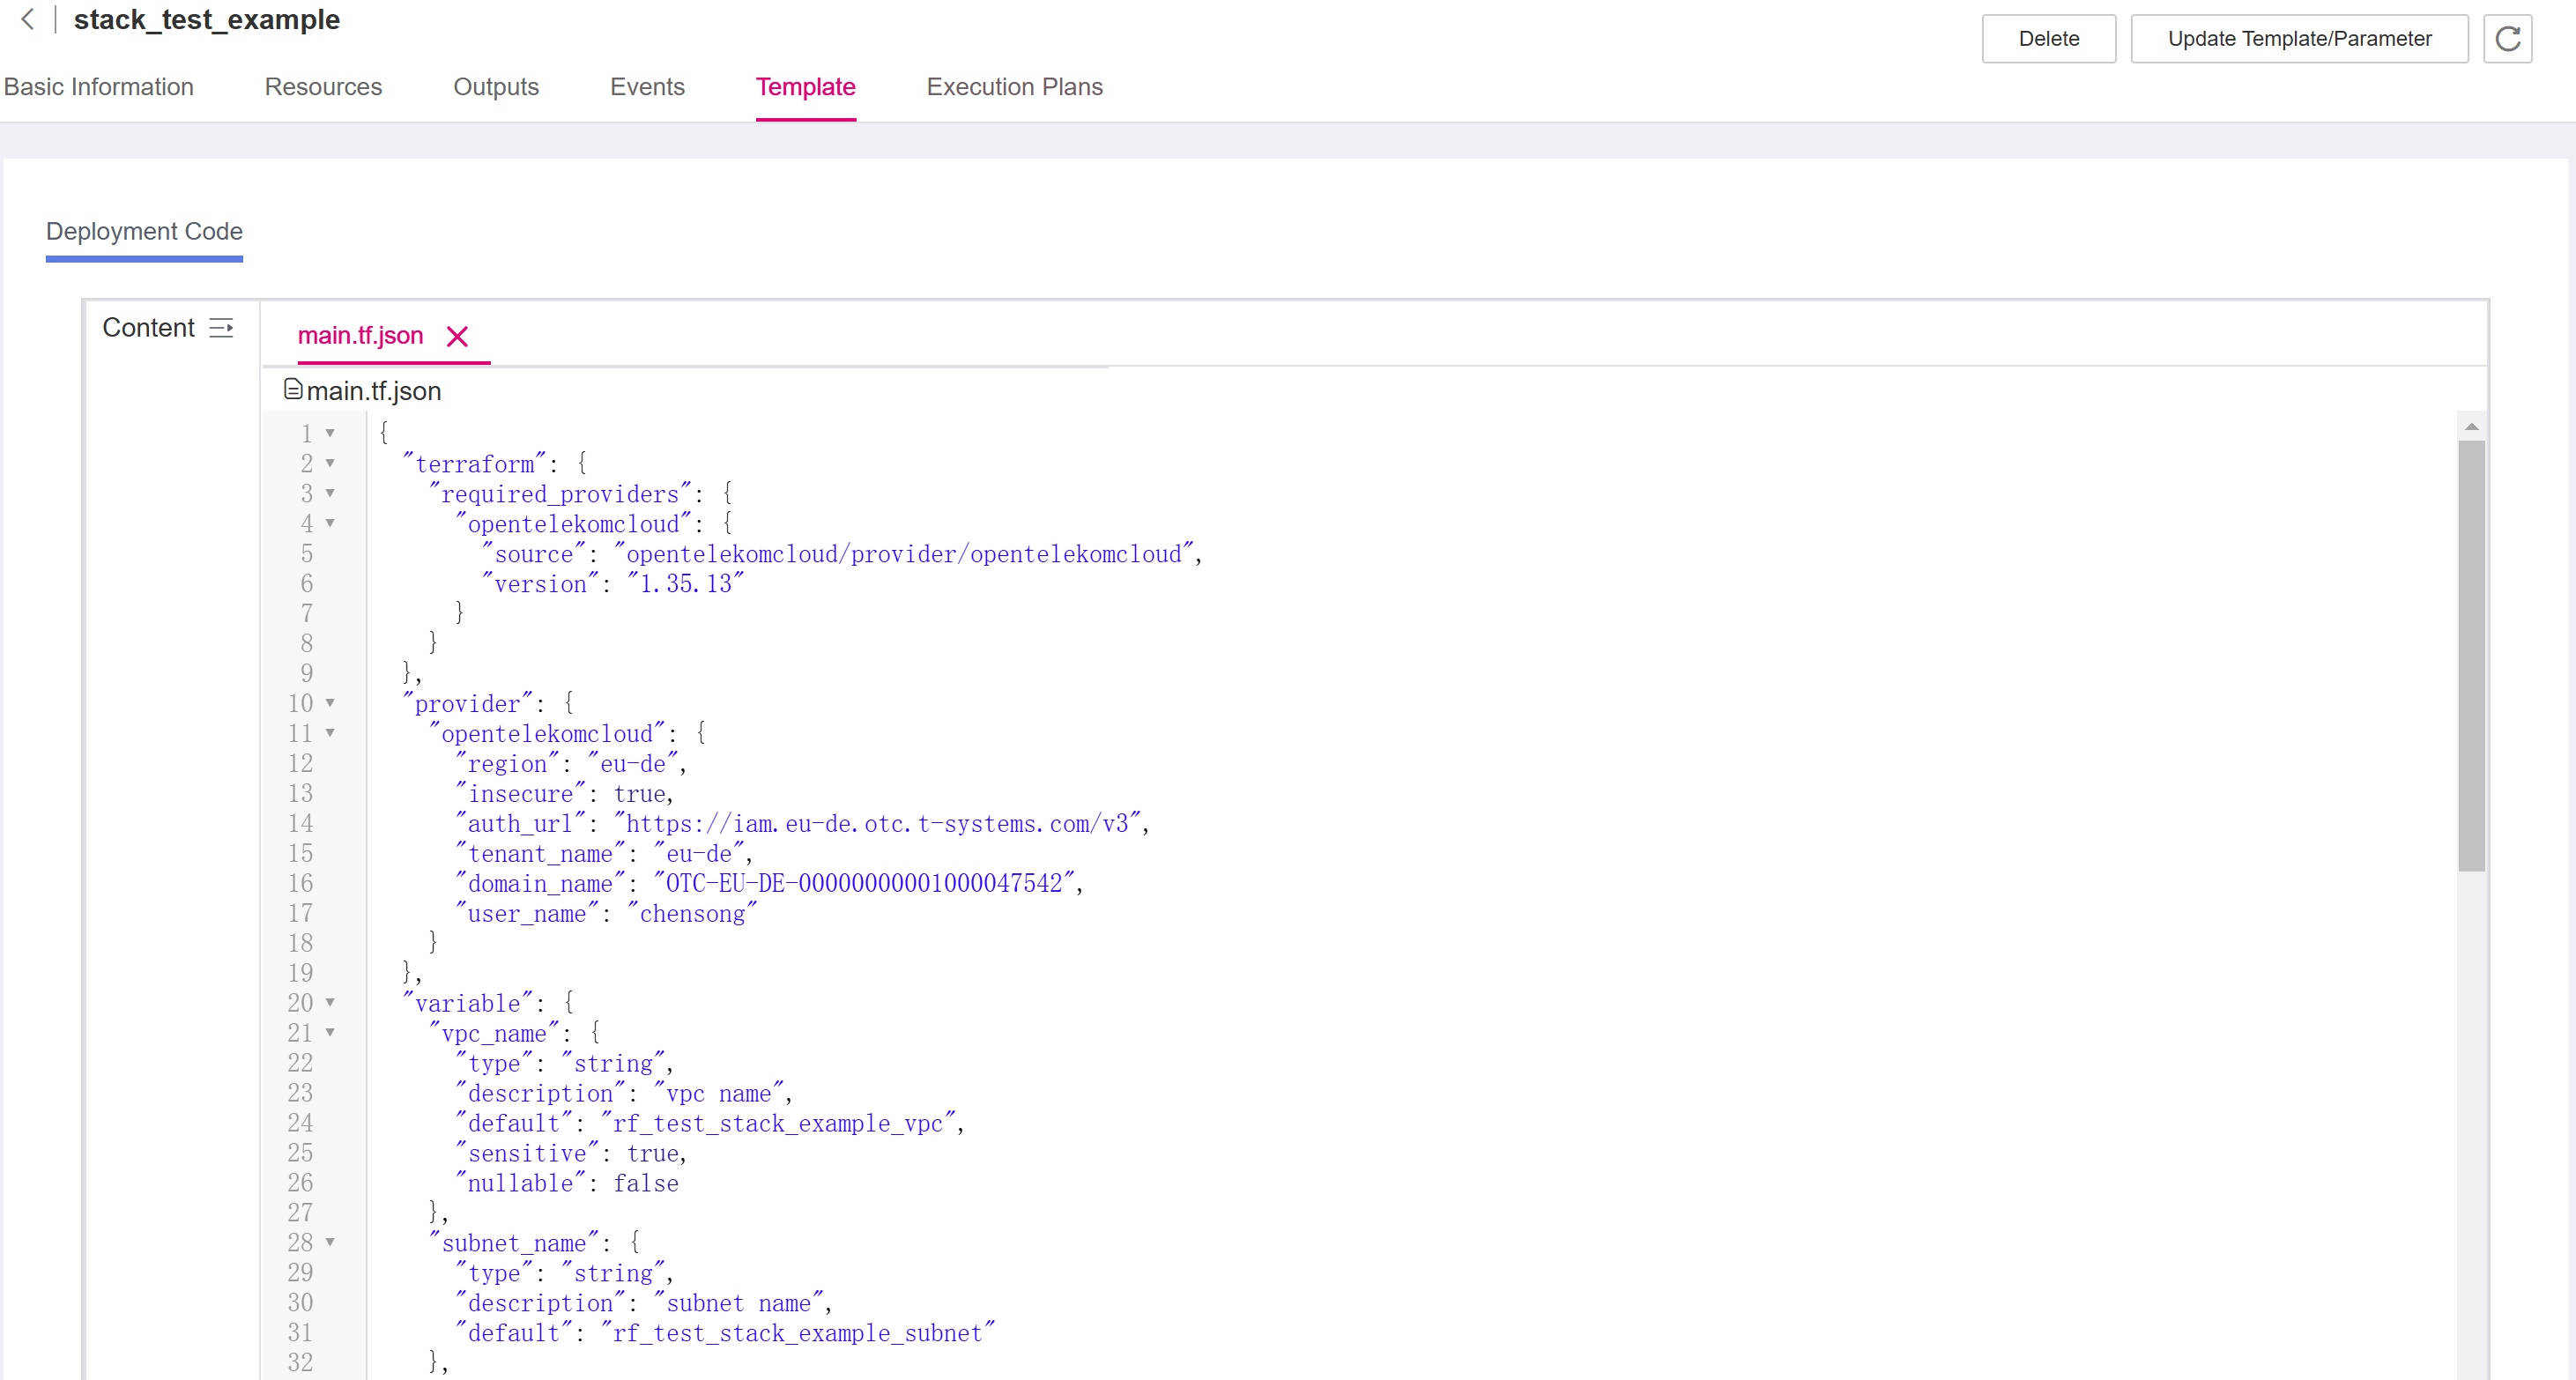Screen dimensions: 2576x1380
Task: Fold the opentelekomcloud block at line 11
Action: [x=330, y=733]
